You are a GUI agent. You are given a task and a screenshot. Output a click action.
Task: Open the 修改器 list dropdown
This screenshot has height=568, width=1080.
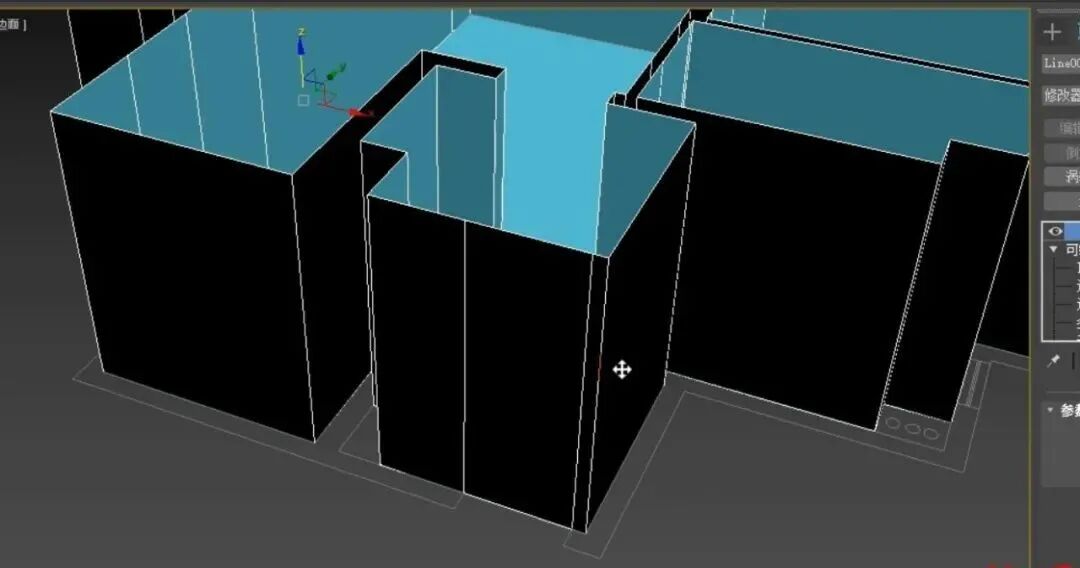pos(1061,95)
